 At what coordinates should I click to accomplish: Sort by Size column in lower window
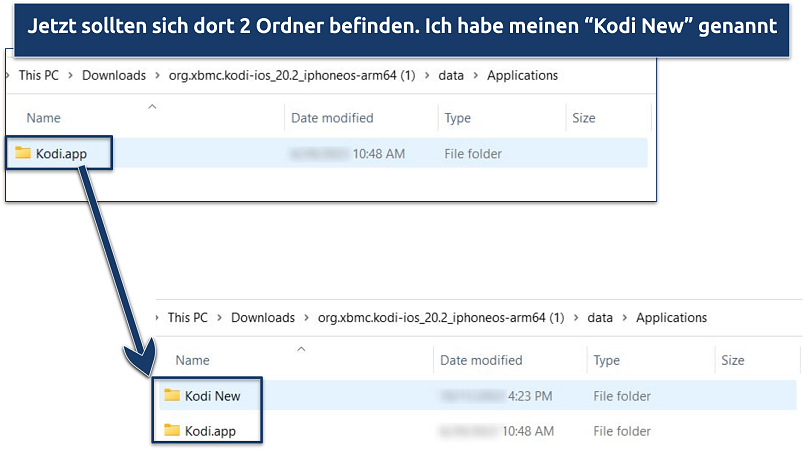click(733, 360)
